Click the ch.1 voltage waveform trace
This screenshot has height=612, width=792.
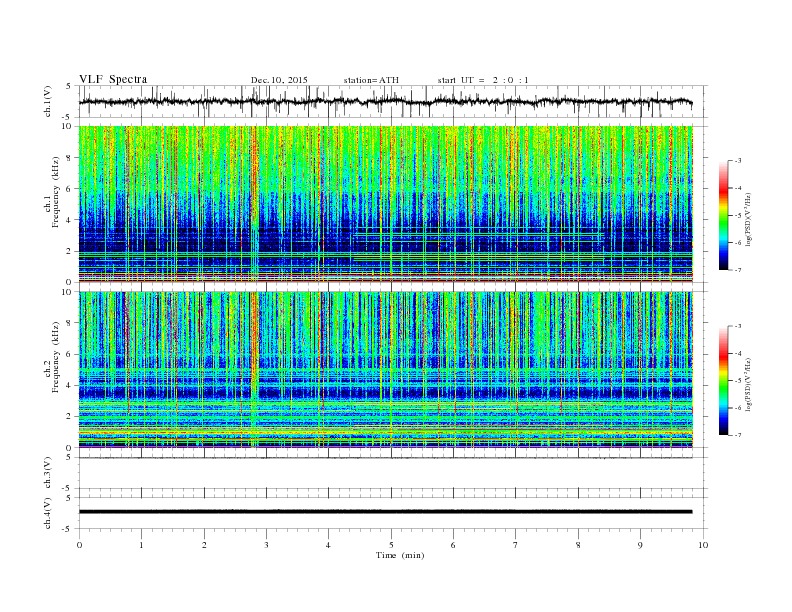click(385, 102)
